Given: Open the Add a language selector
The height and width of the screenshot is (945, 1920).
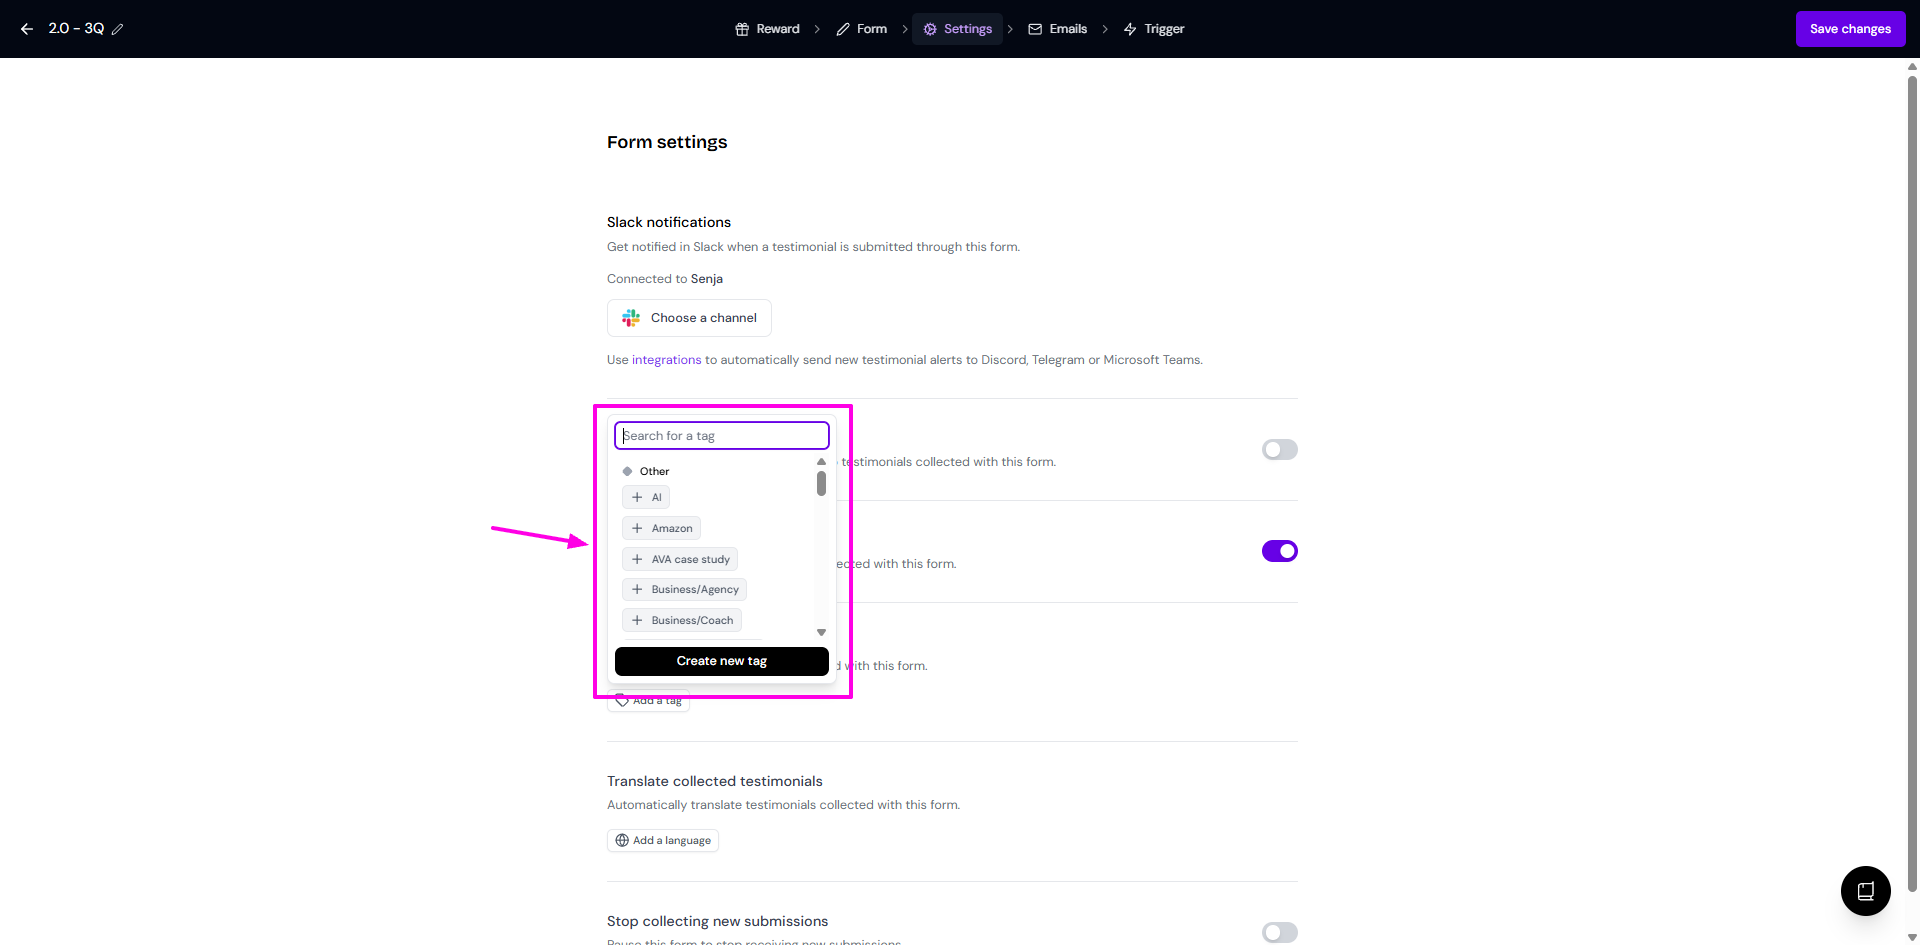Looking at the screenshot, I should tap(663, 841).
